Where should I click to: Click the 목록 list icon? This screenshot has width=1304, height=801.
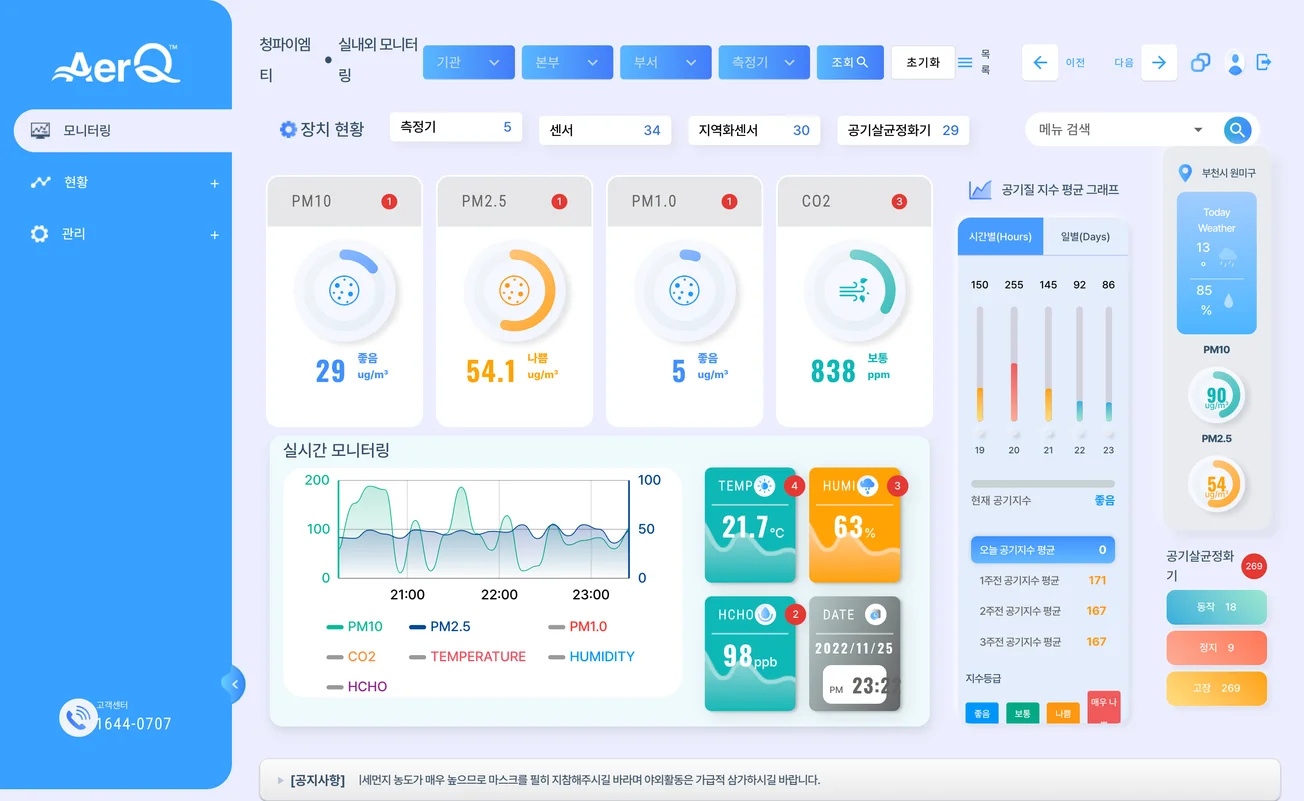click(965, 62)
